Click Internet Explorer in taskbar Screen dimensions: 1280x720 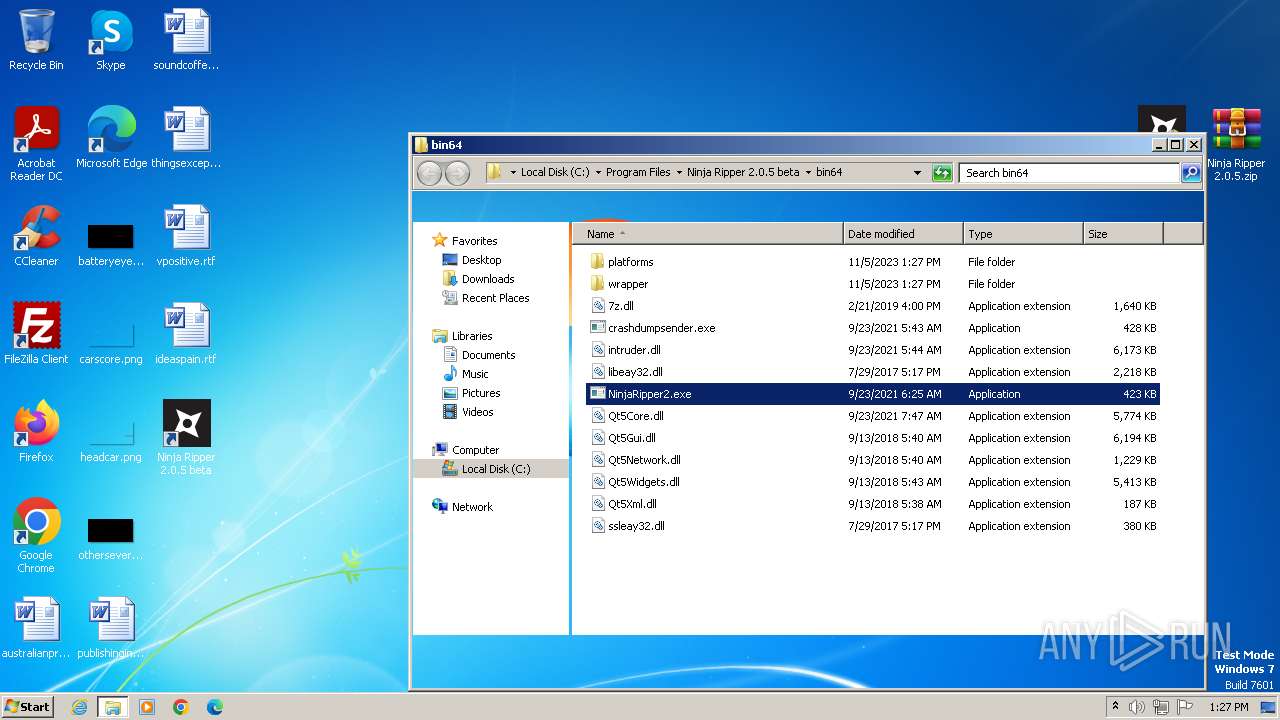click(x=80, y=707)
